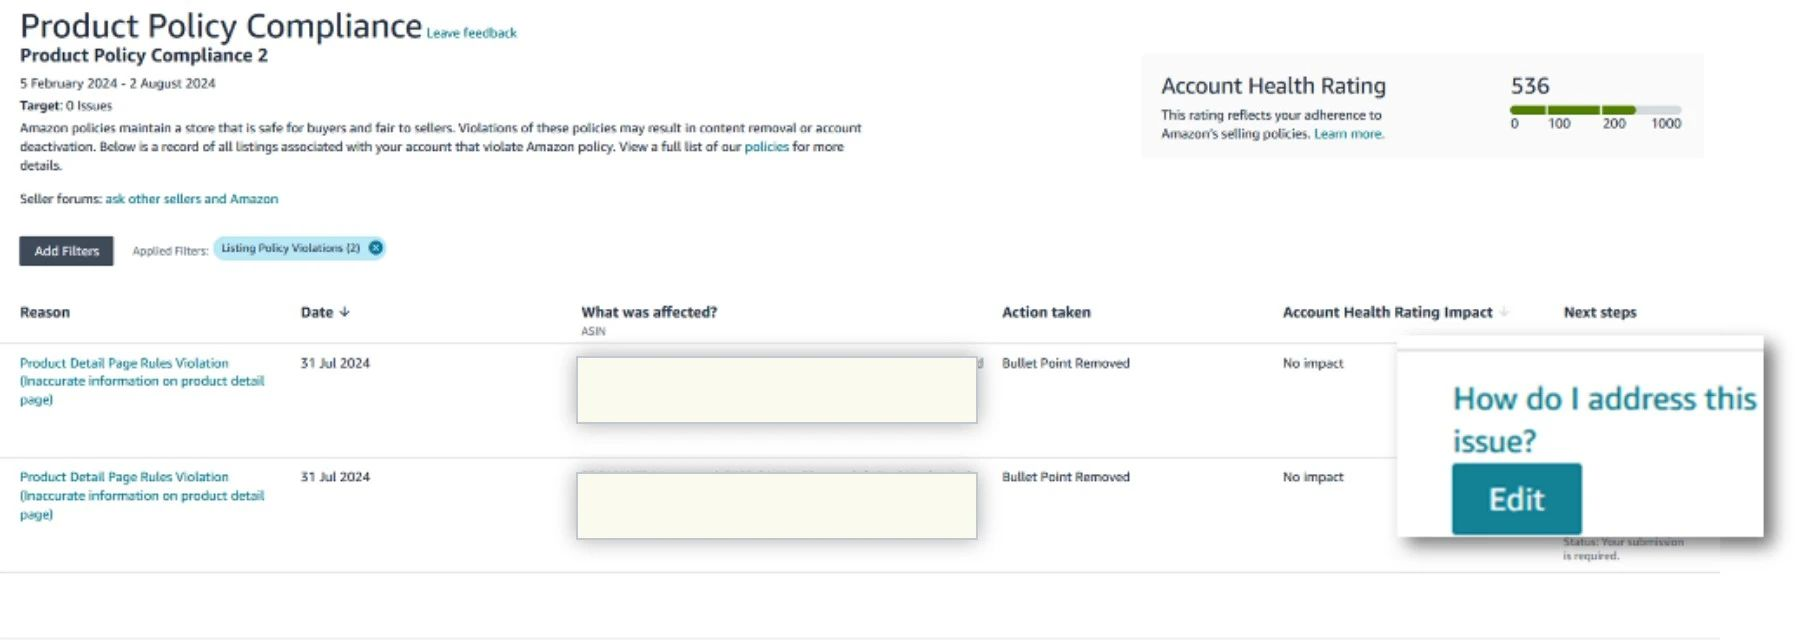Sort the table by Date arrow
Viewport: 1800px width, 644px height.
coord(344,312)
